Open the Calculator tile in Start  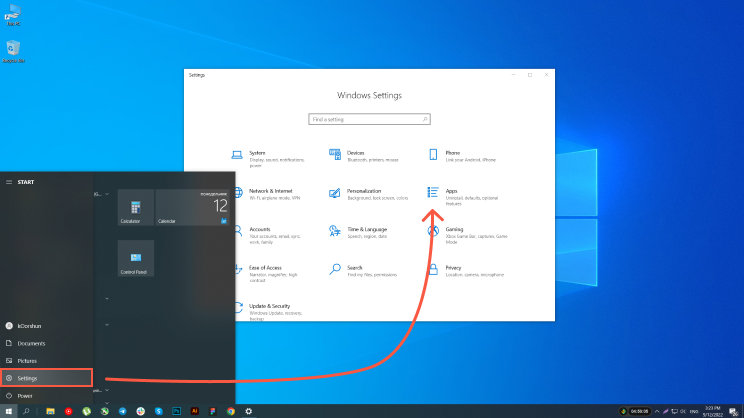point(136,207)
